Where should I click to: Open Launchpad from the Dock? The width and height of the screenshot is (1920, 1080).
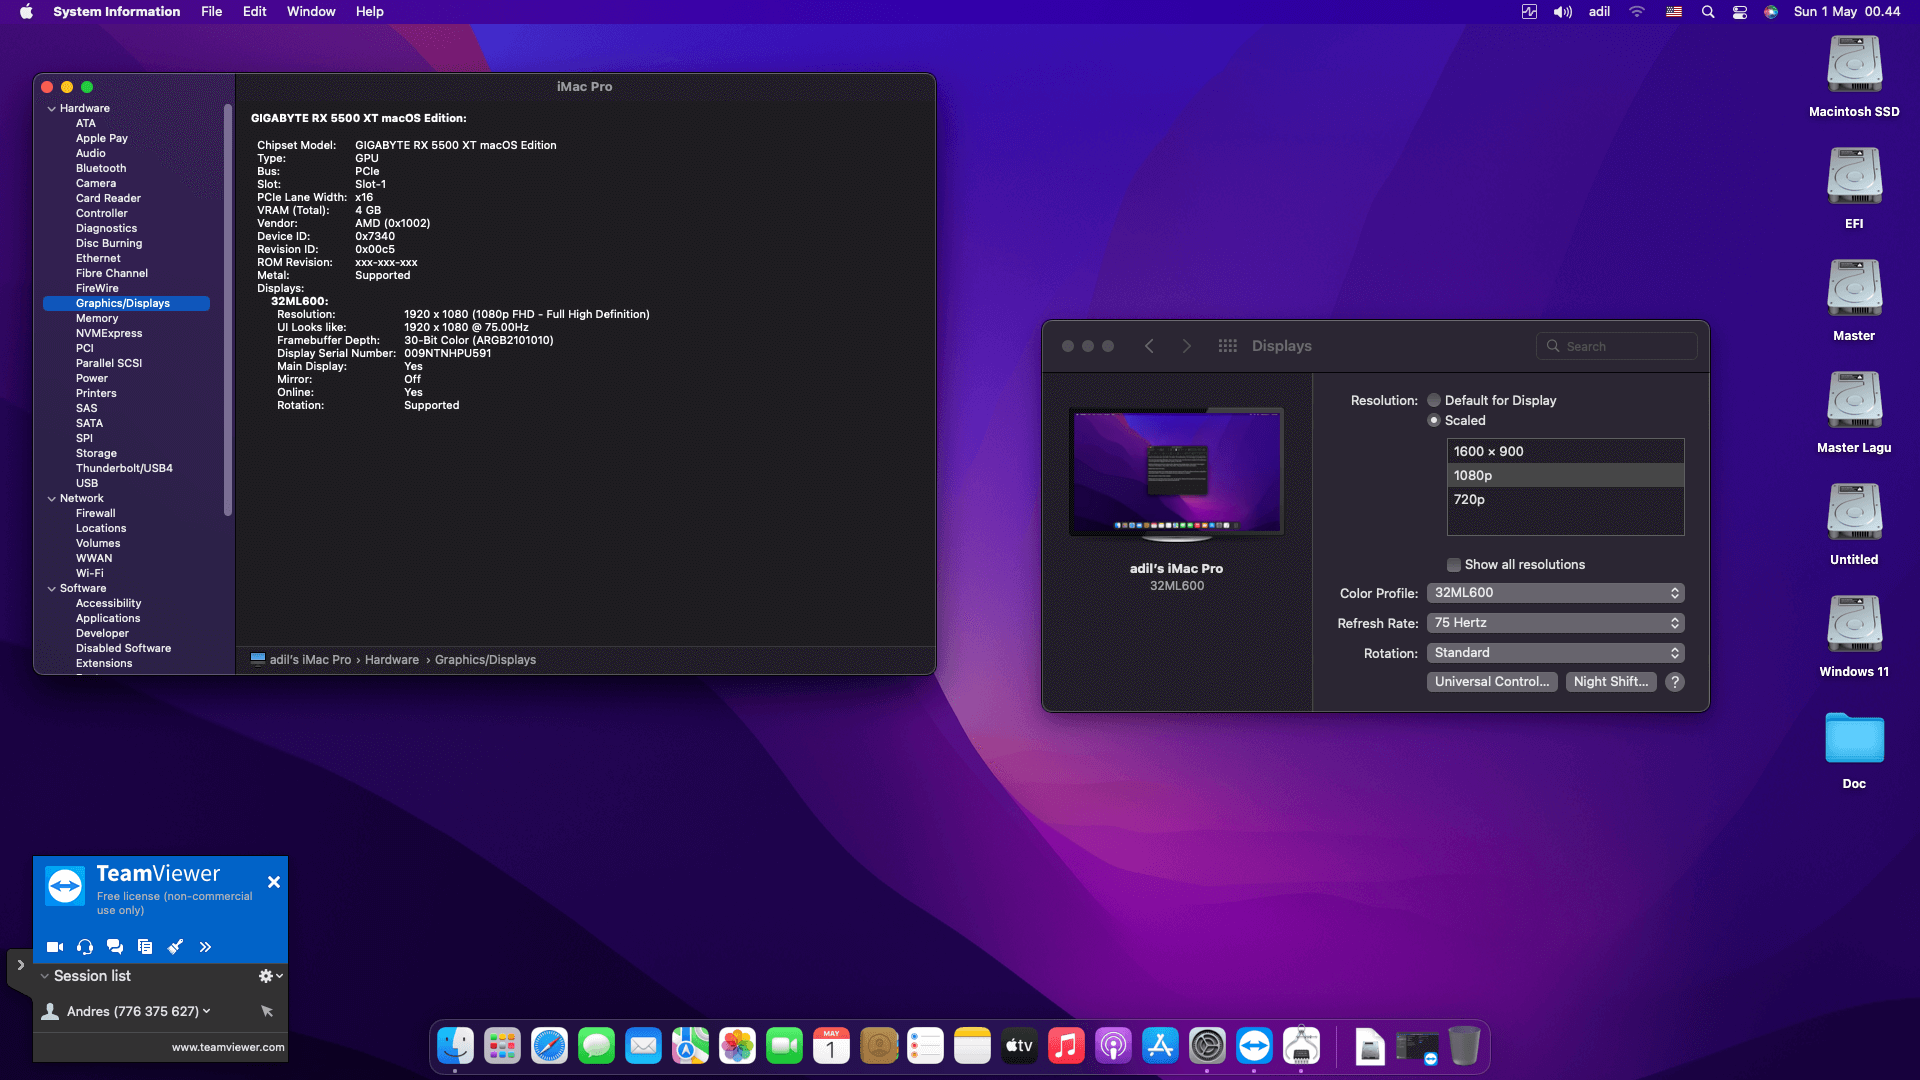coord(502,1046)
